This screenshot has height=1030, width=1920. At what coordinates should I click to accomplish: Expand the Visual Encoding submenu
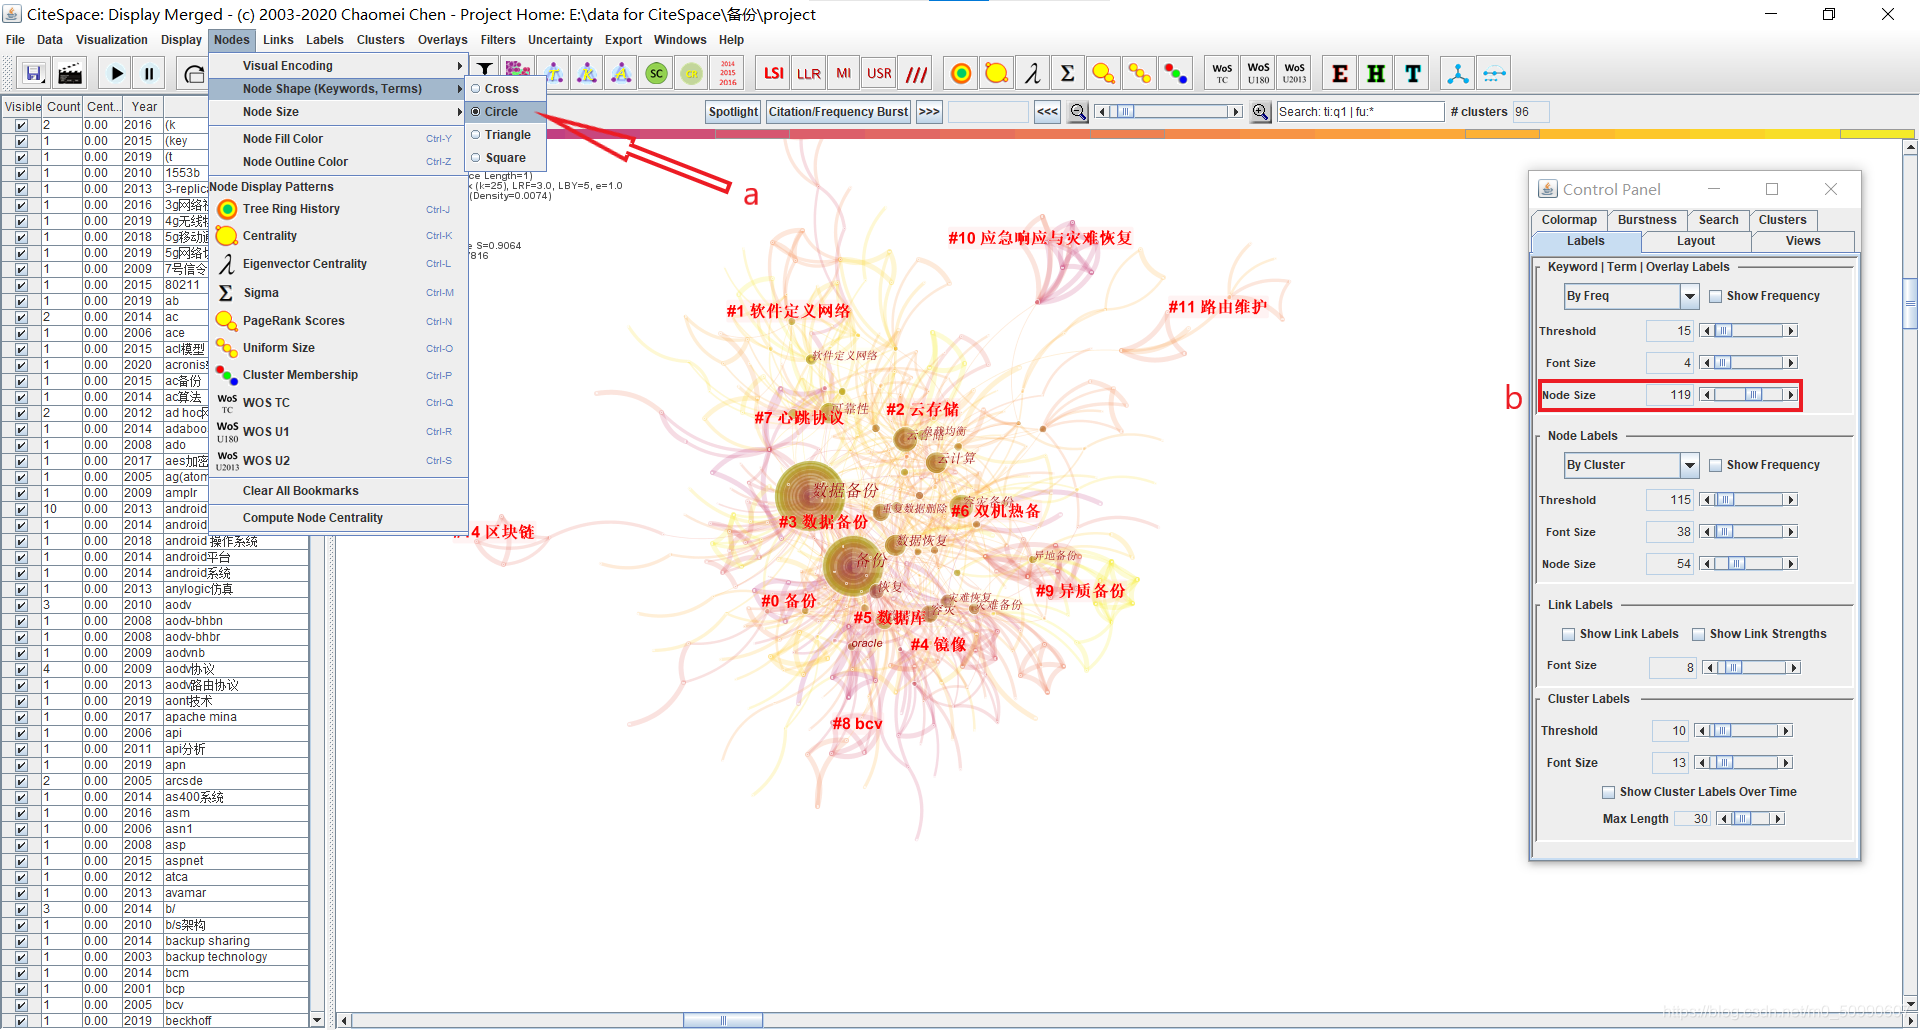(x=338, y=66)
